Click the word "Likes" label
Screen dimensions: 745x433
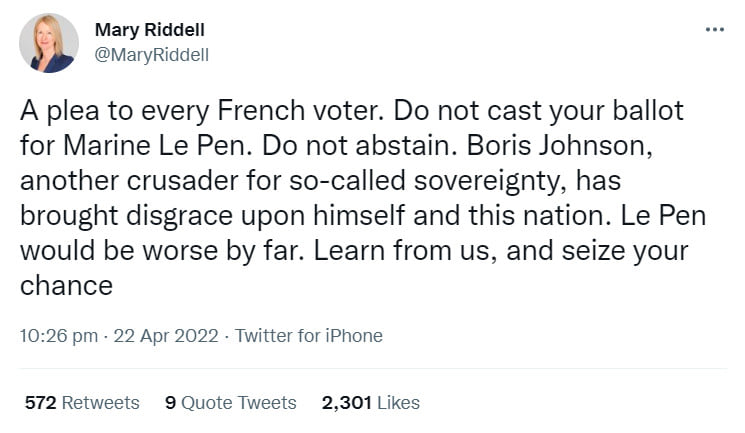coord(398,403)
